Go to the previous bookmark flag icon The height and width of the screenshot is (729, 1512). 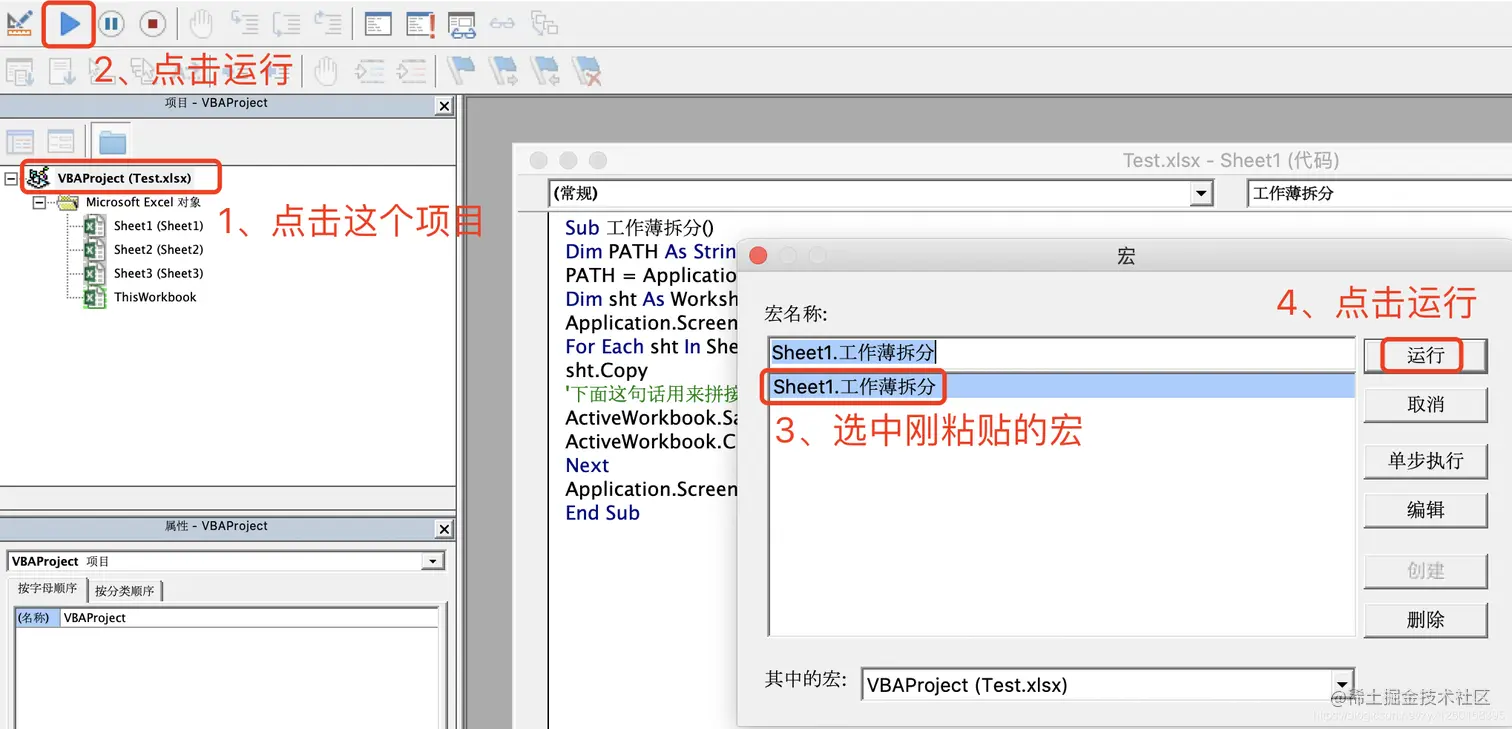pyautogui.click(x=544, y=71)
